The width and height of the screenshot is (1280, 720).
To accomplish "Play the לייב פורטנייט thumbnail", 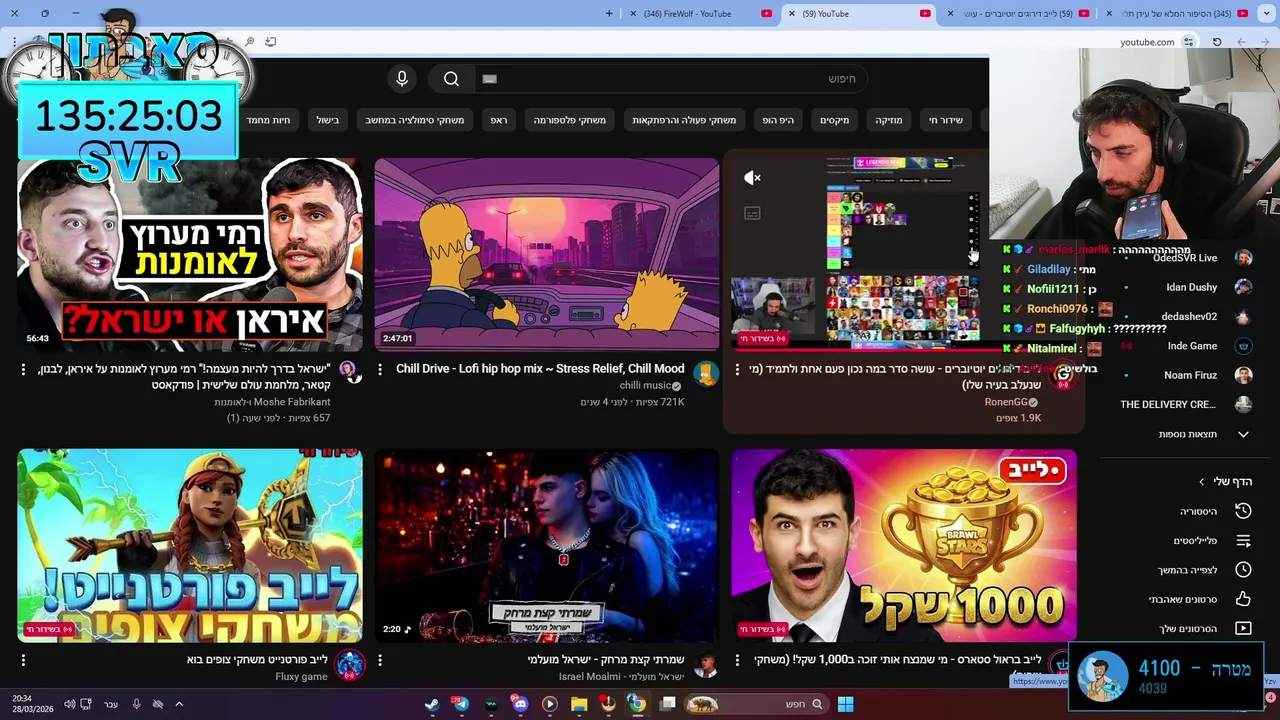I will [190, 546].
